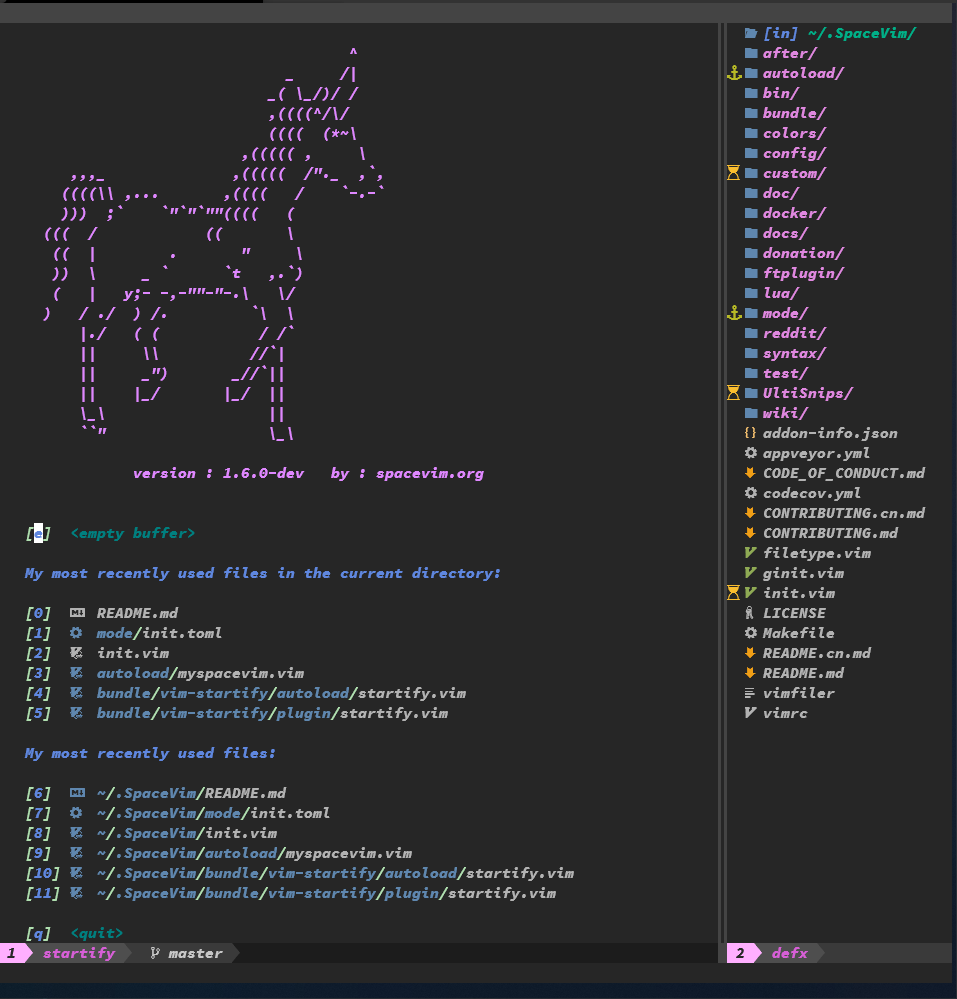Click the lines icon beside vimfiler
Viewport: 957px width, 999px height.
[x=750, y=693]
